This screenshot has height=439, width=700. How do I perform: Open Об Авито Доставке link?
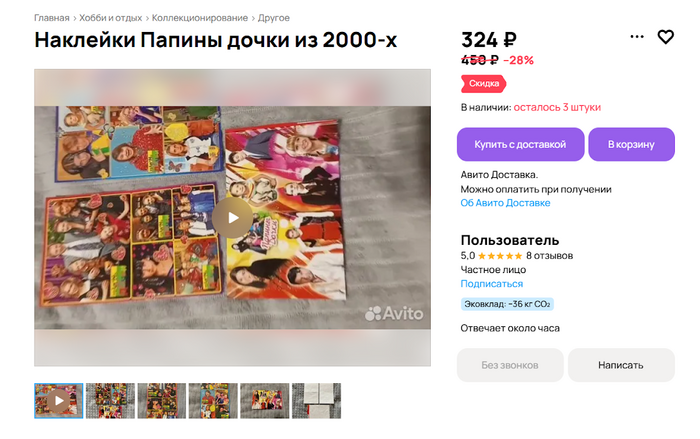[x=505, y=203]
